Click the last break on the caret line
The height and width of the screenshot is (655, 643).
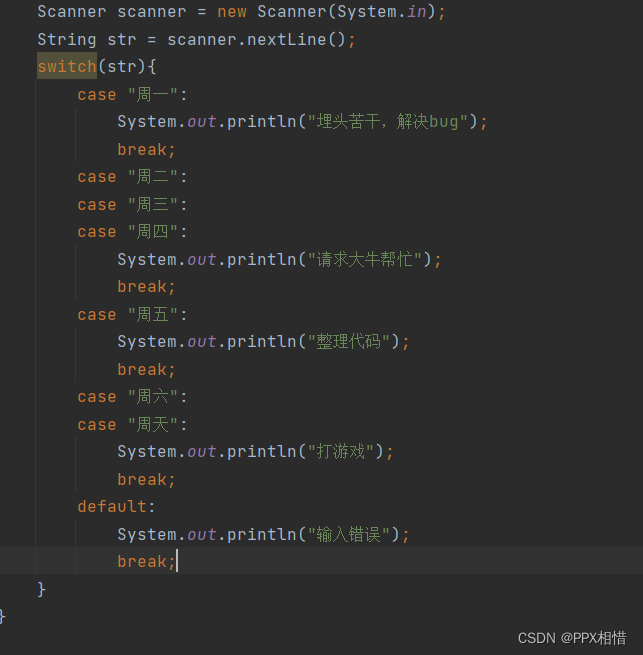point(146,561)
